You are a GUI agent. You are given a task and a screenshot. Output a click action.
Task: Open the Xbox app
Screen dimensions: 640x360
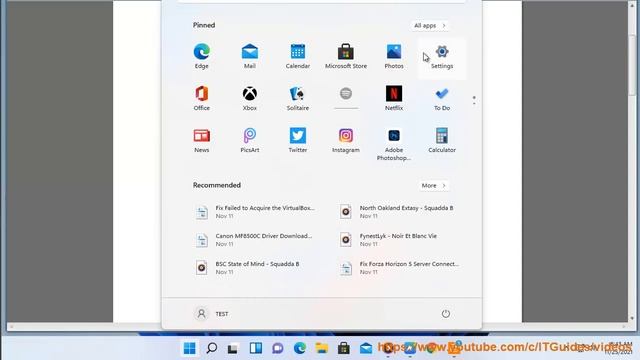249,98
